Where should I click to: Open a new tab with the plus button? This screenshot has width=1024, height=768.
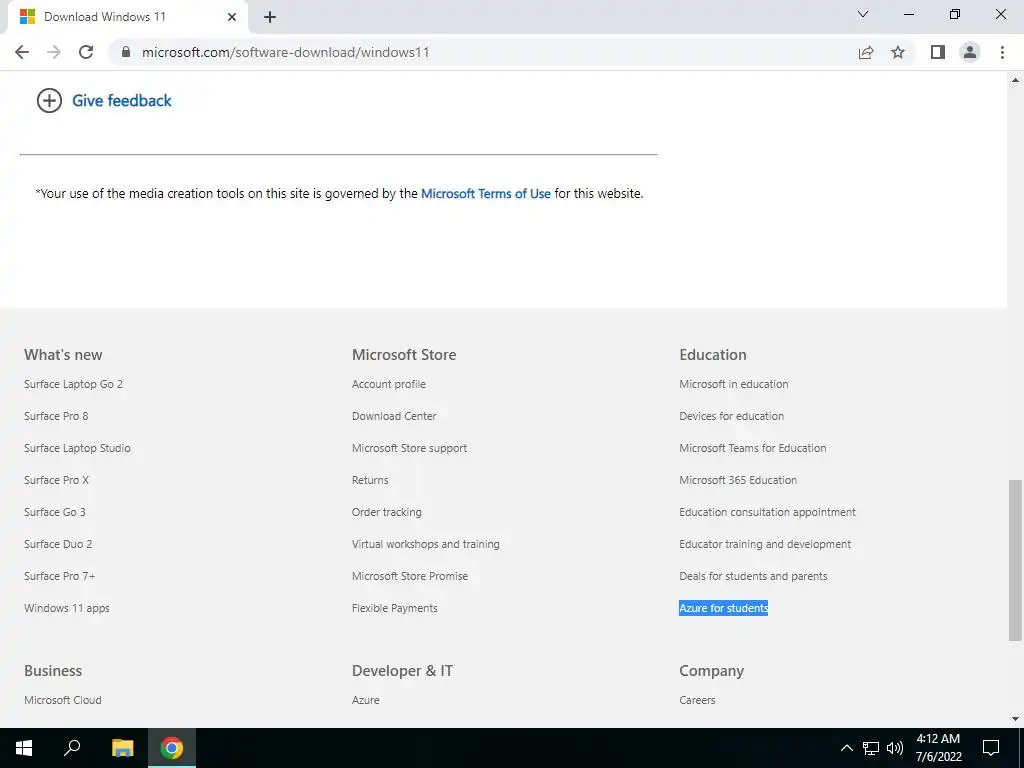[270, 17]
